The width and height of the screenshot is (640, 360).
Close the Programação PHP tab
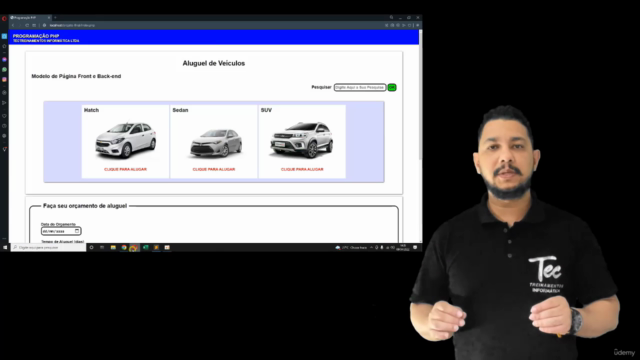[49, 18]
